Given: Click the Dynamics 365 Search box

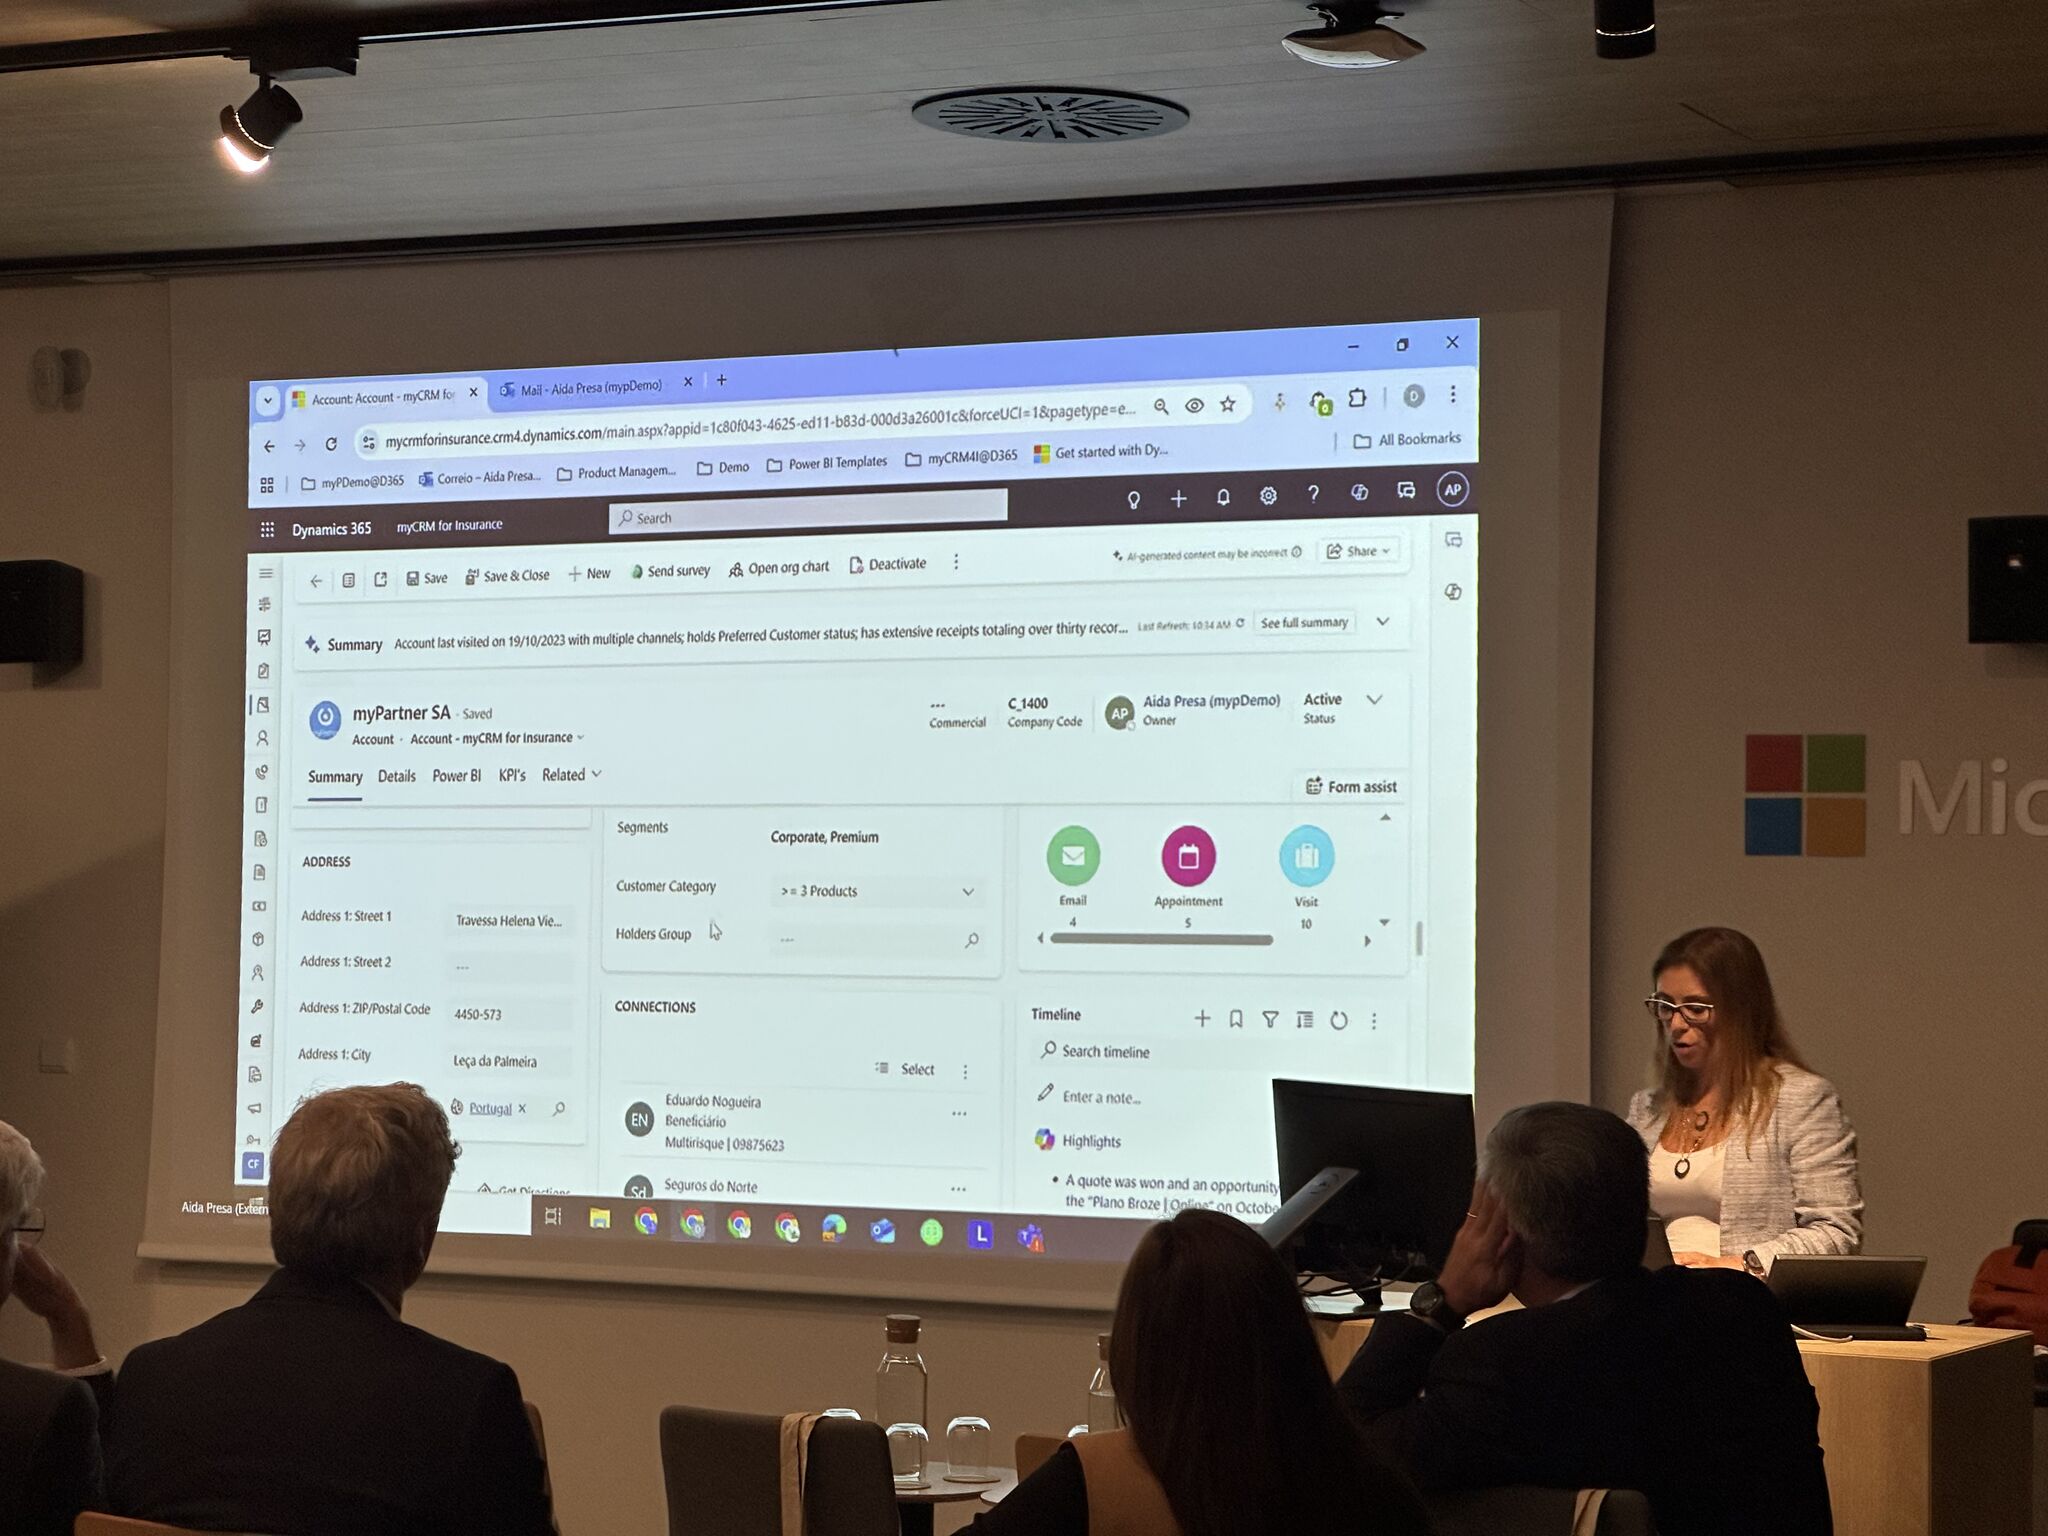Looking at the screenshot, I should 808,511.
